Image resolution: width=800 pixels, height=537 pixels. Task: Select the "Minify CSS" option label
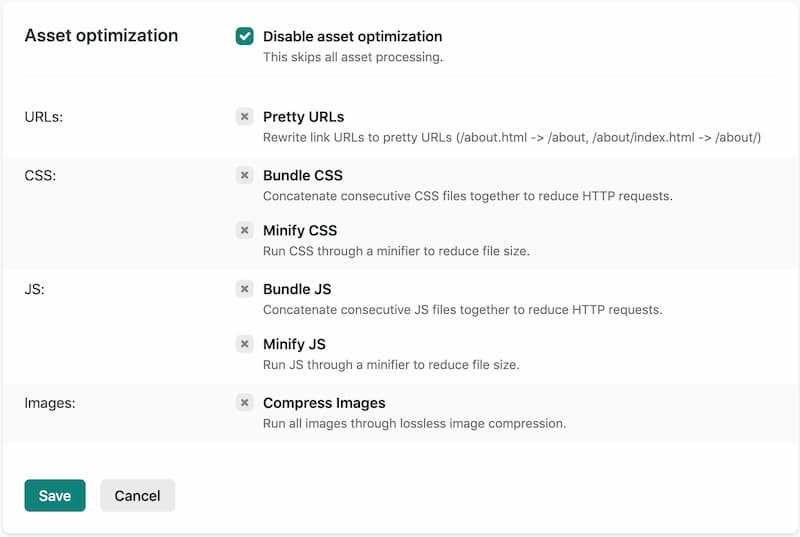tap(300, 230)
